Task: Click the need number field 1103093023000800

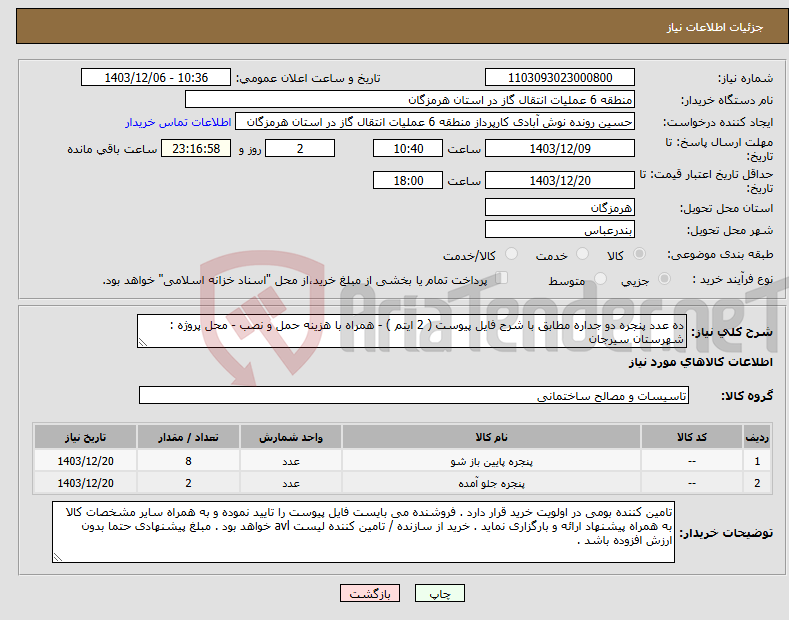Action: pos(560,78)
